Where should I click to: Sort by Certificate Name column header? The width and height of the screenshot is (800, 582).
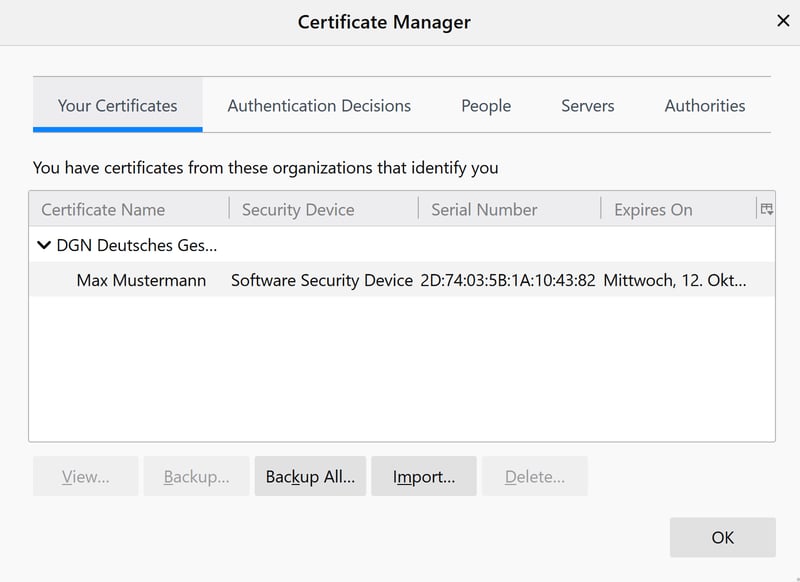(103, 209)
